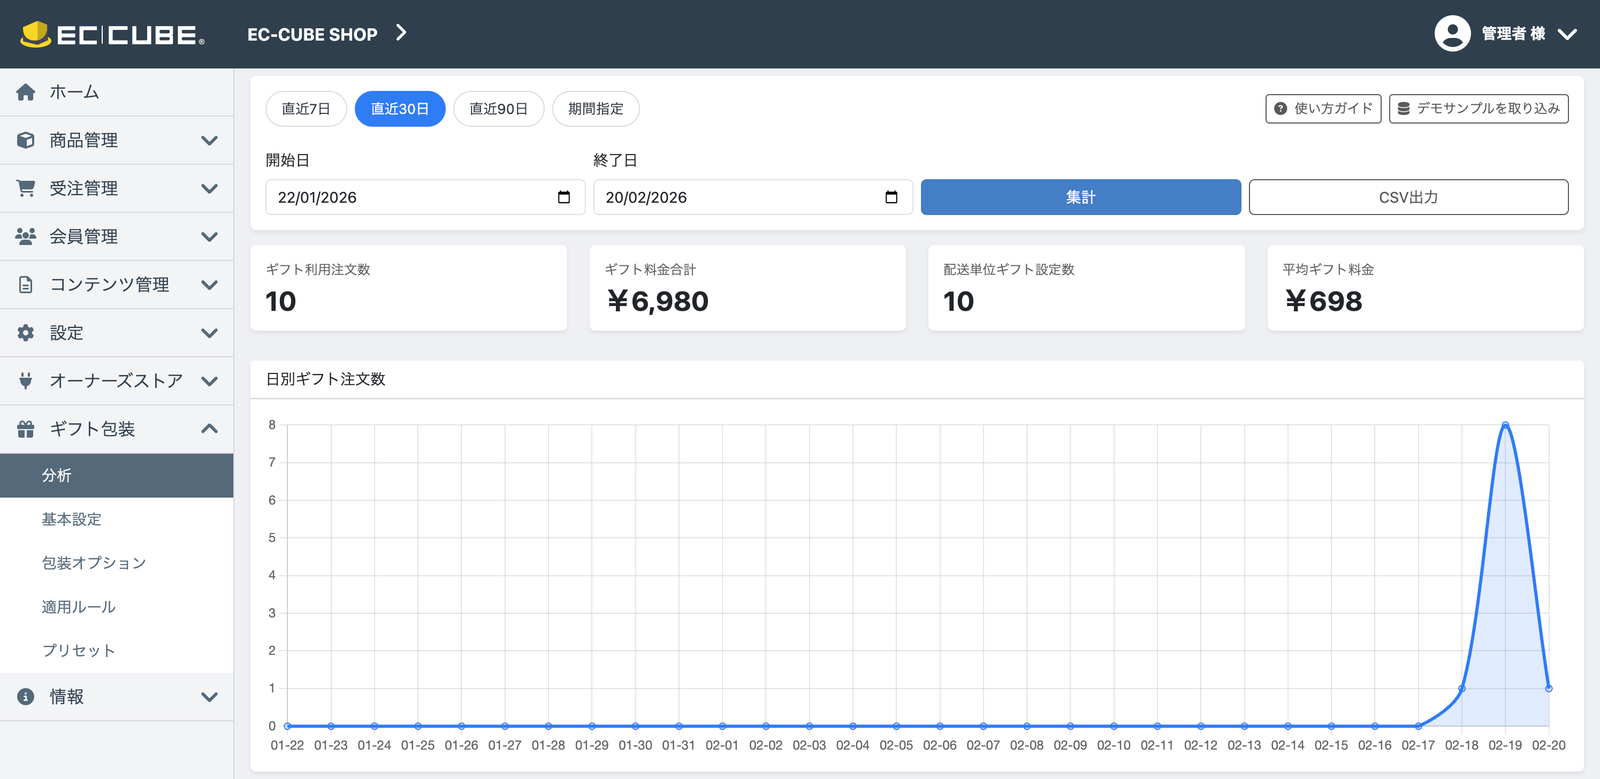
Task: Open the admin user dropdown arrow
Action: point(1567,34)
